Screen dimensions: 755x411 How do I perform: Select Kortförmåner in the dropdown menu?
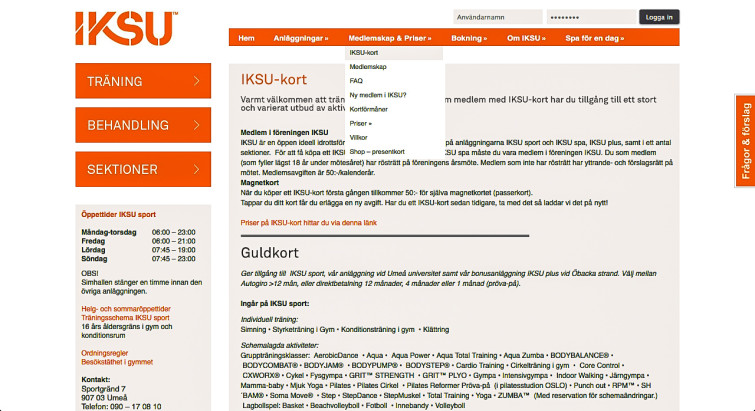pyautogui.click(x=394, y=109)
